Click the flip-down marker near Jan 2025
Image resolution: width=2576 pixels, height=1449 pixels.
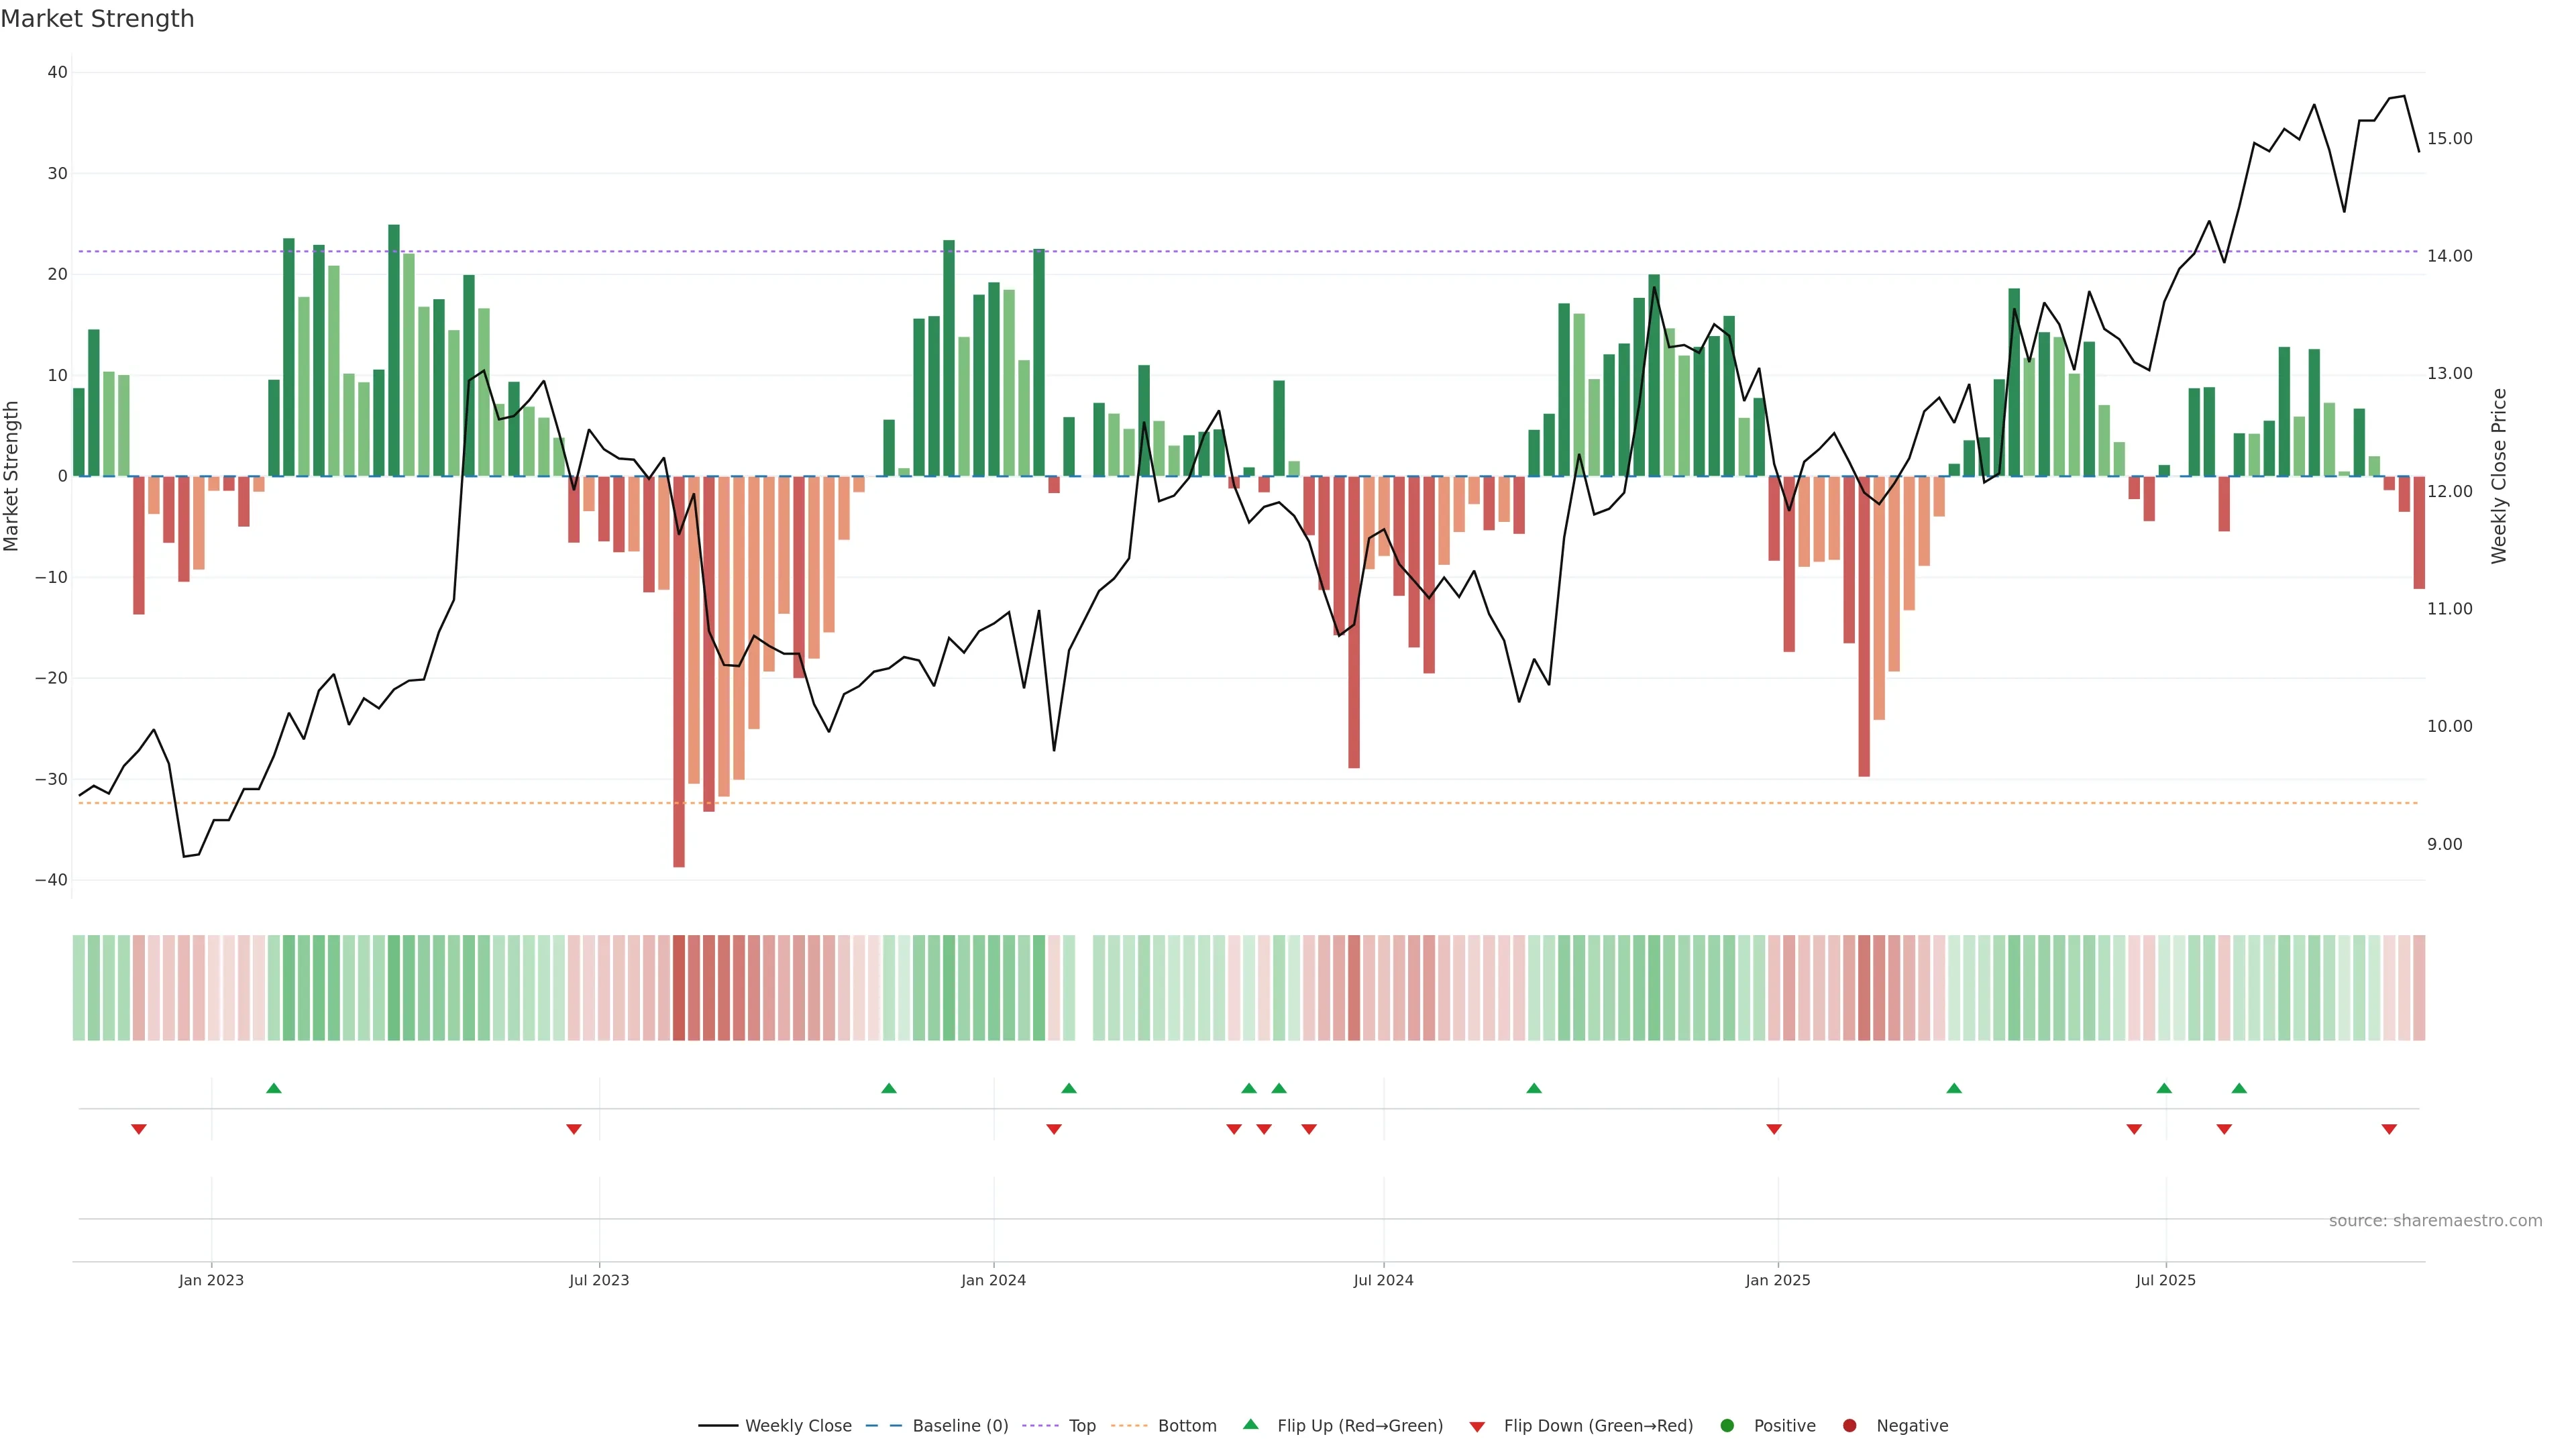1774,1129
